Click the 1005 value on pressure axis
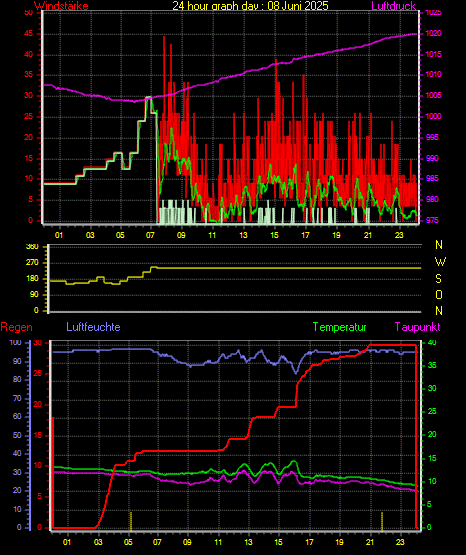Image resolution: width=466 pixels, height=555 pixels. [x=433, y=95]
